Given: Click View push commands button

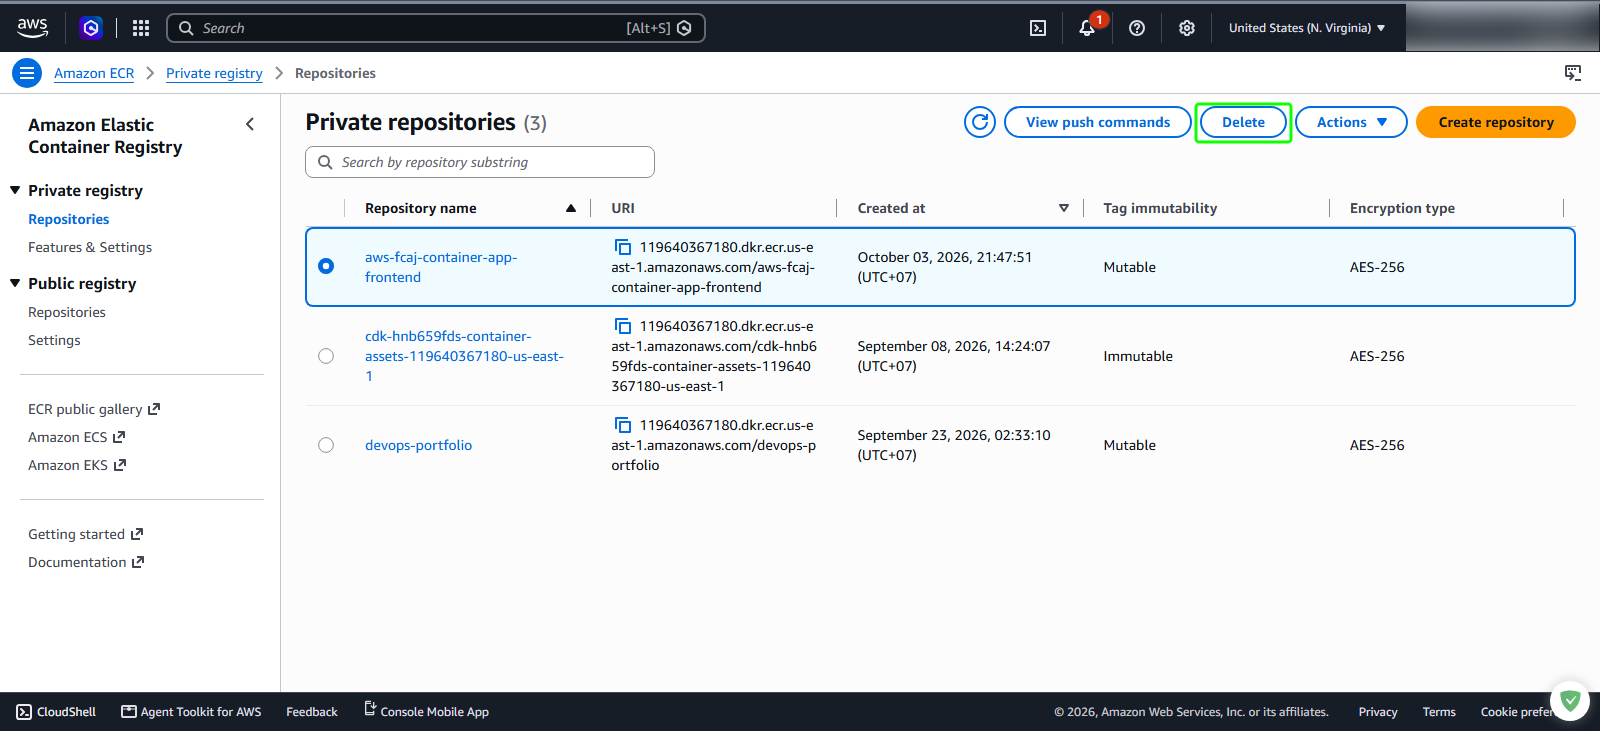Looking at the screenshot, I should coord(1098,122).
